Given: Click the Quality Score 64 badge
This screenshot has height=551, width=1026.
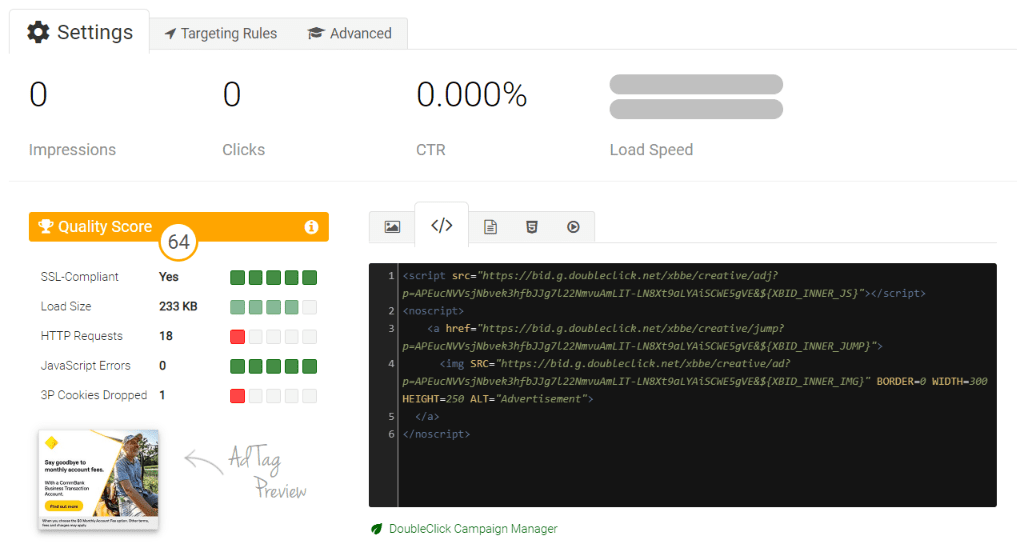Looking at the screenshot, I should [x=179, y=242].
